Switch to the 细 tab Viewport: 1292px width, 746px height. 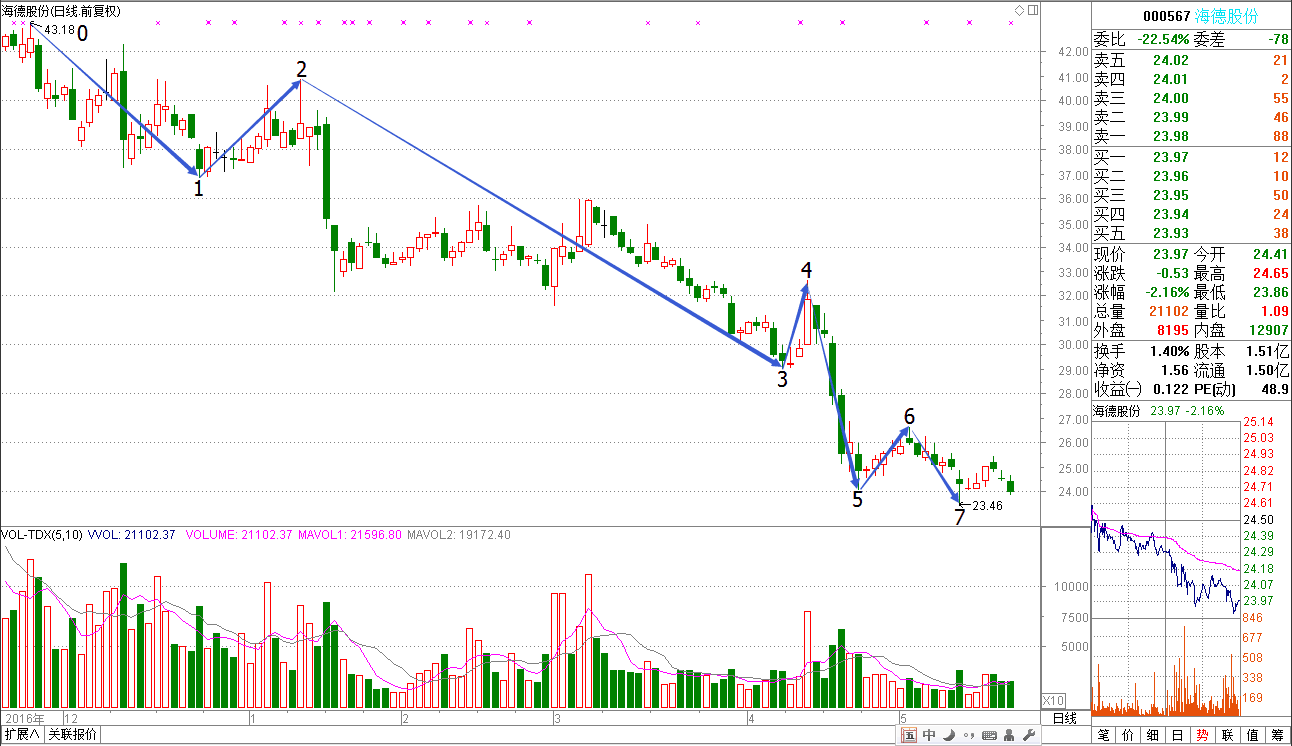point(1153,736)
